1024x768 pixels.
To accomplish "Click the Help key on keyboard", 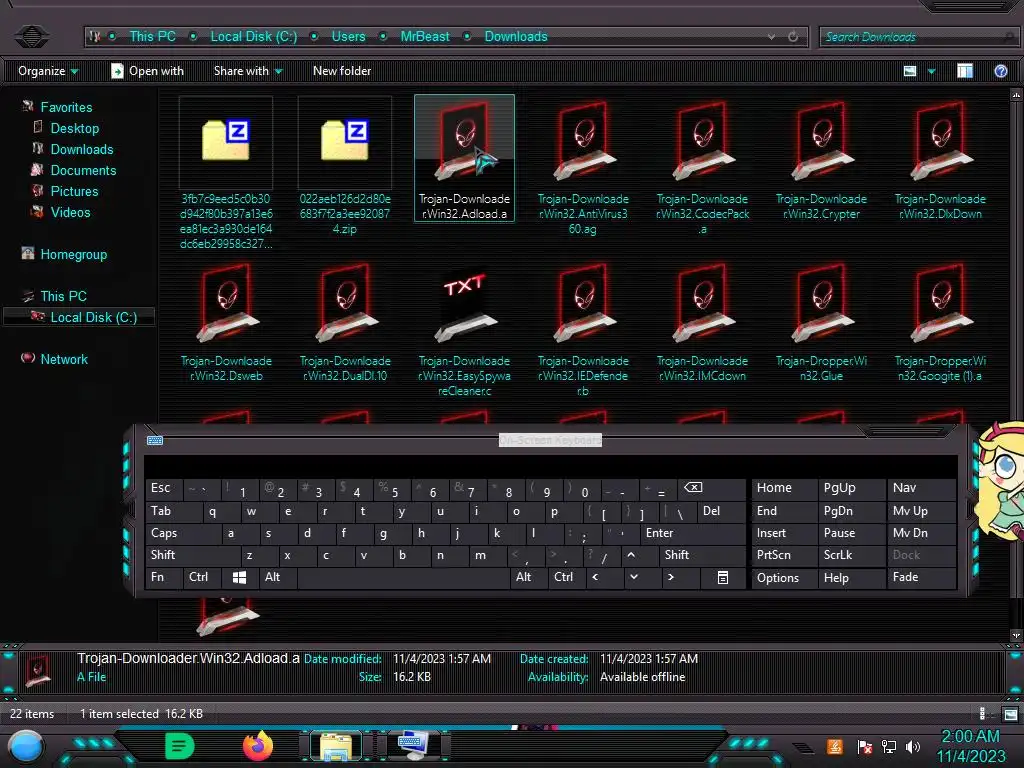I will [851, 577].
